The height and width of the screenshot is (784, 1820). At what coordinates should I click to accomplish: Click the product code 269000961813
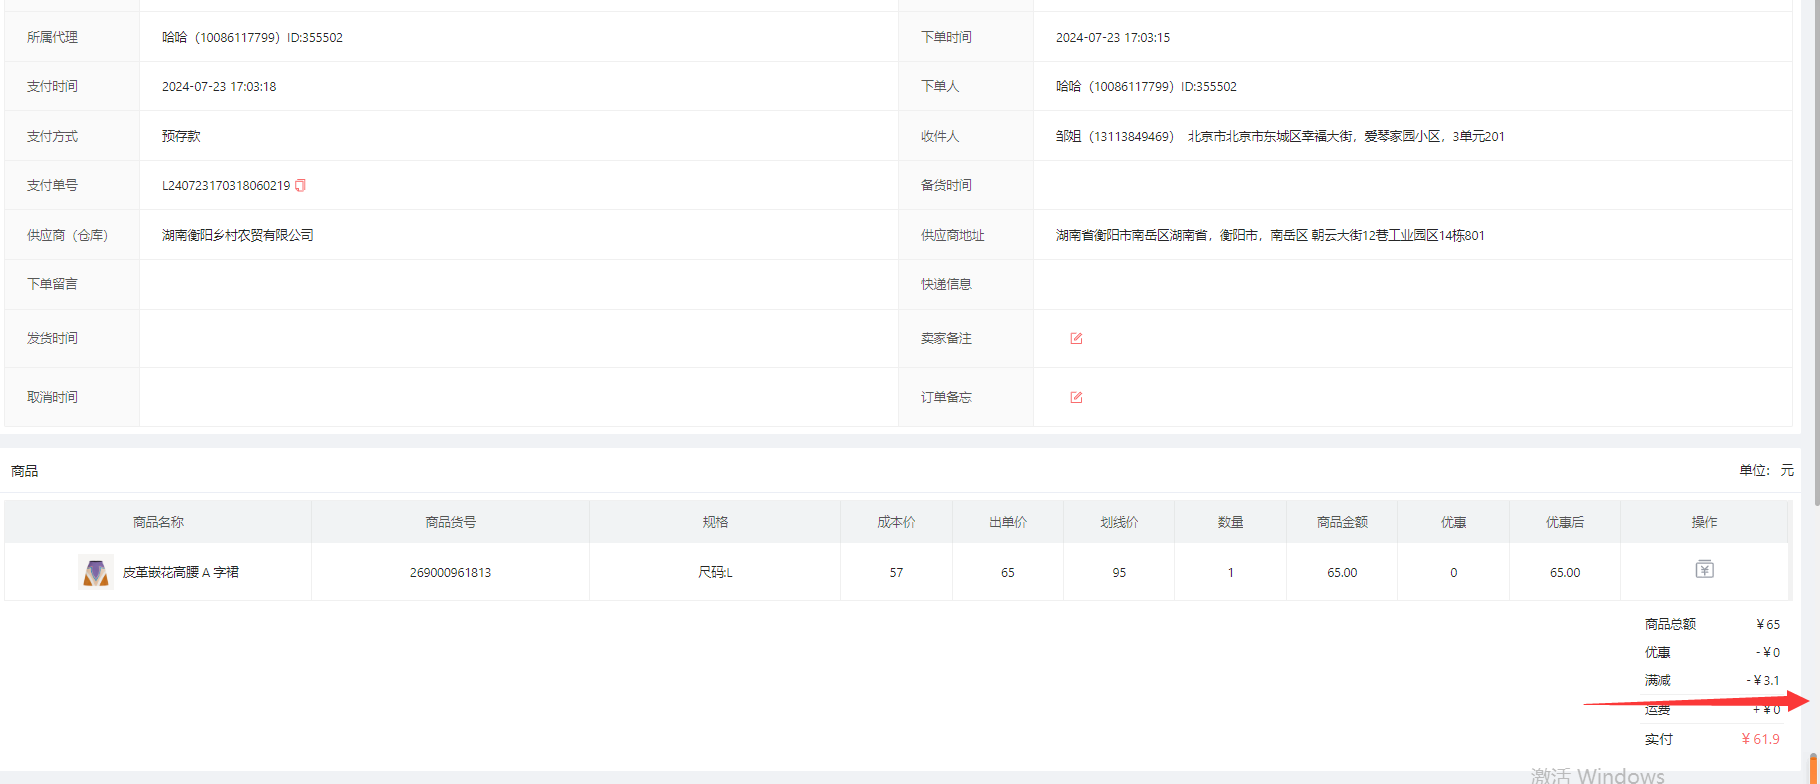[450, 572]
